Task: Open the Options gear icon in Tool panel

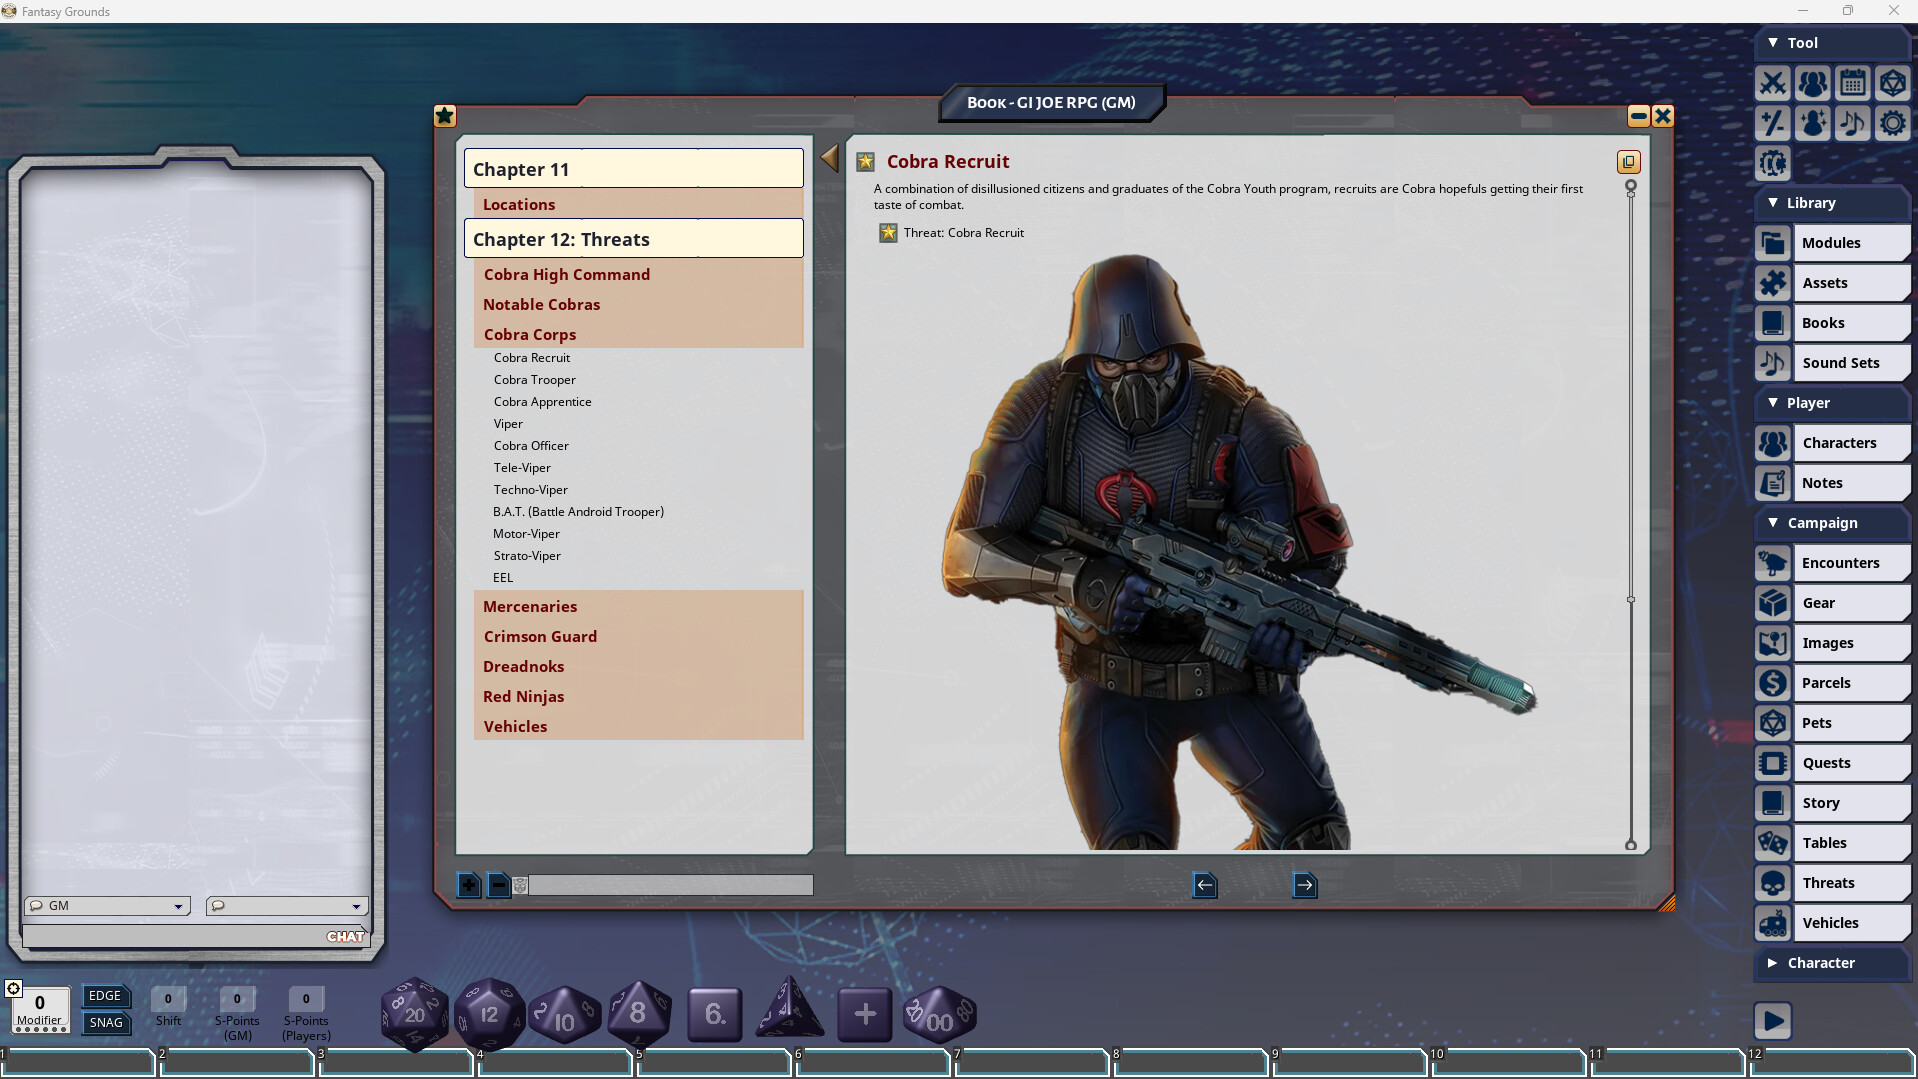Action: [x=1893, y=123]
